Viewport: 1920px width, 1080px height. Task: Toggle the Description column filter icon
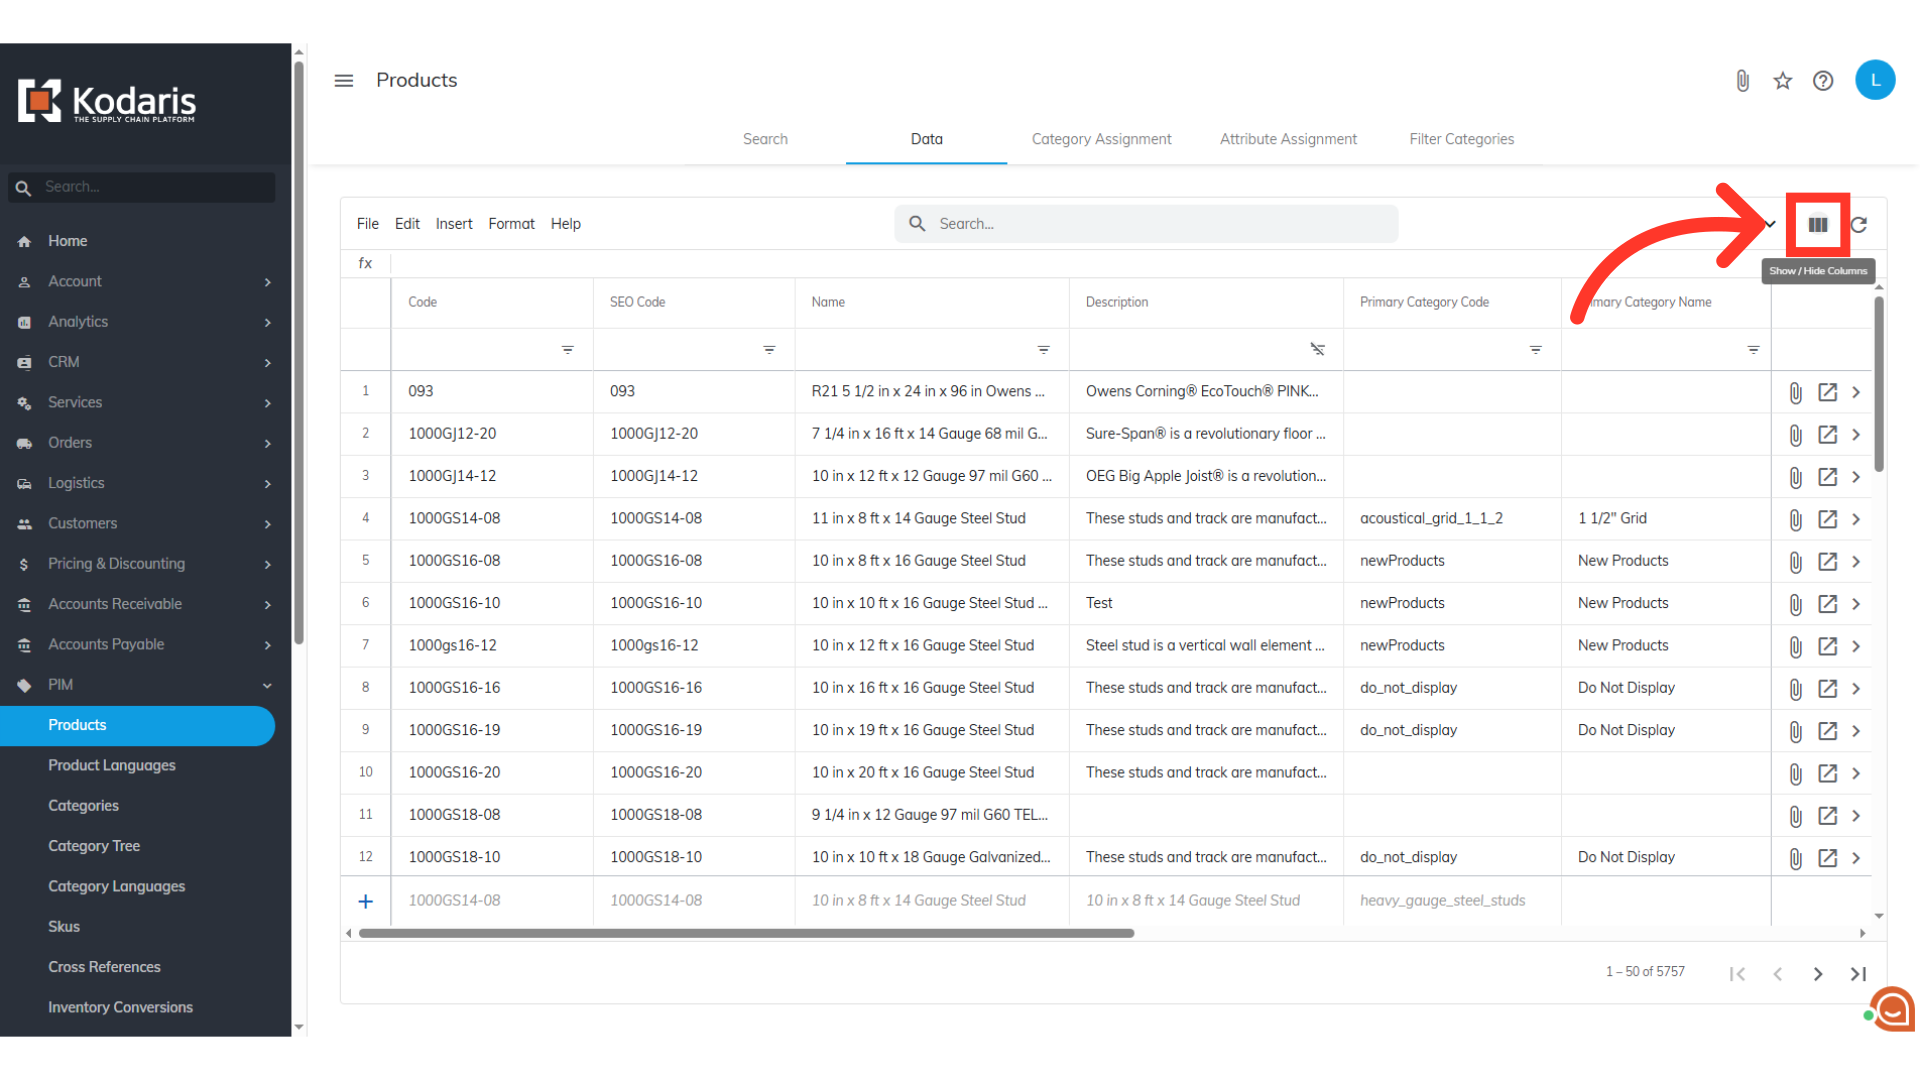(1317, 349)
